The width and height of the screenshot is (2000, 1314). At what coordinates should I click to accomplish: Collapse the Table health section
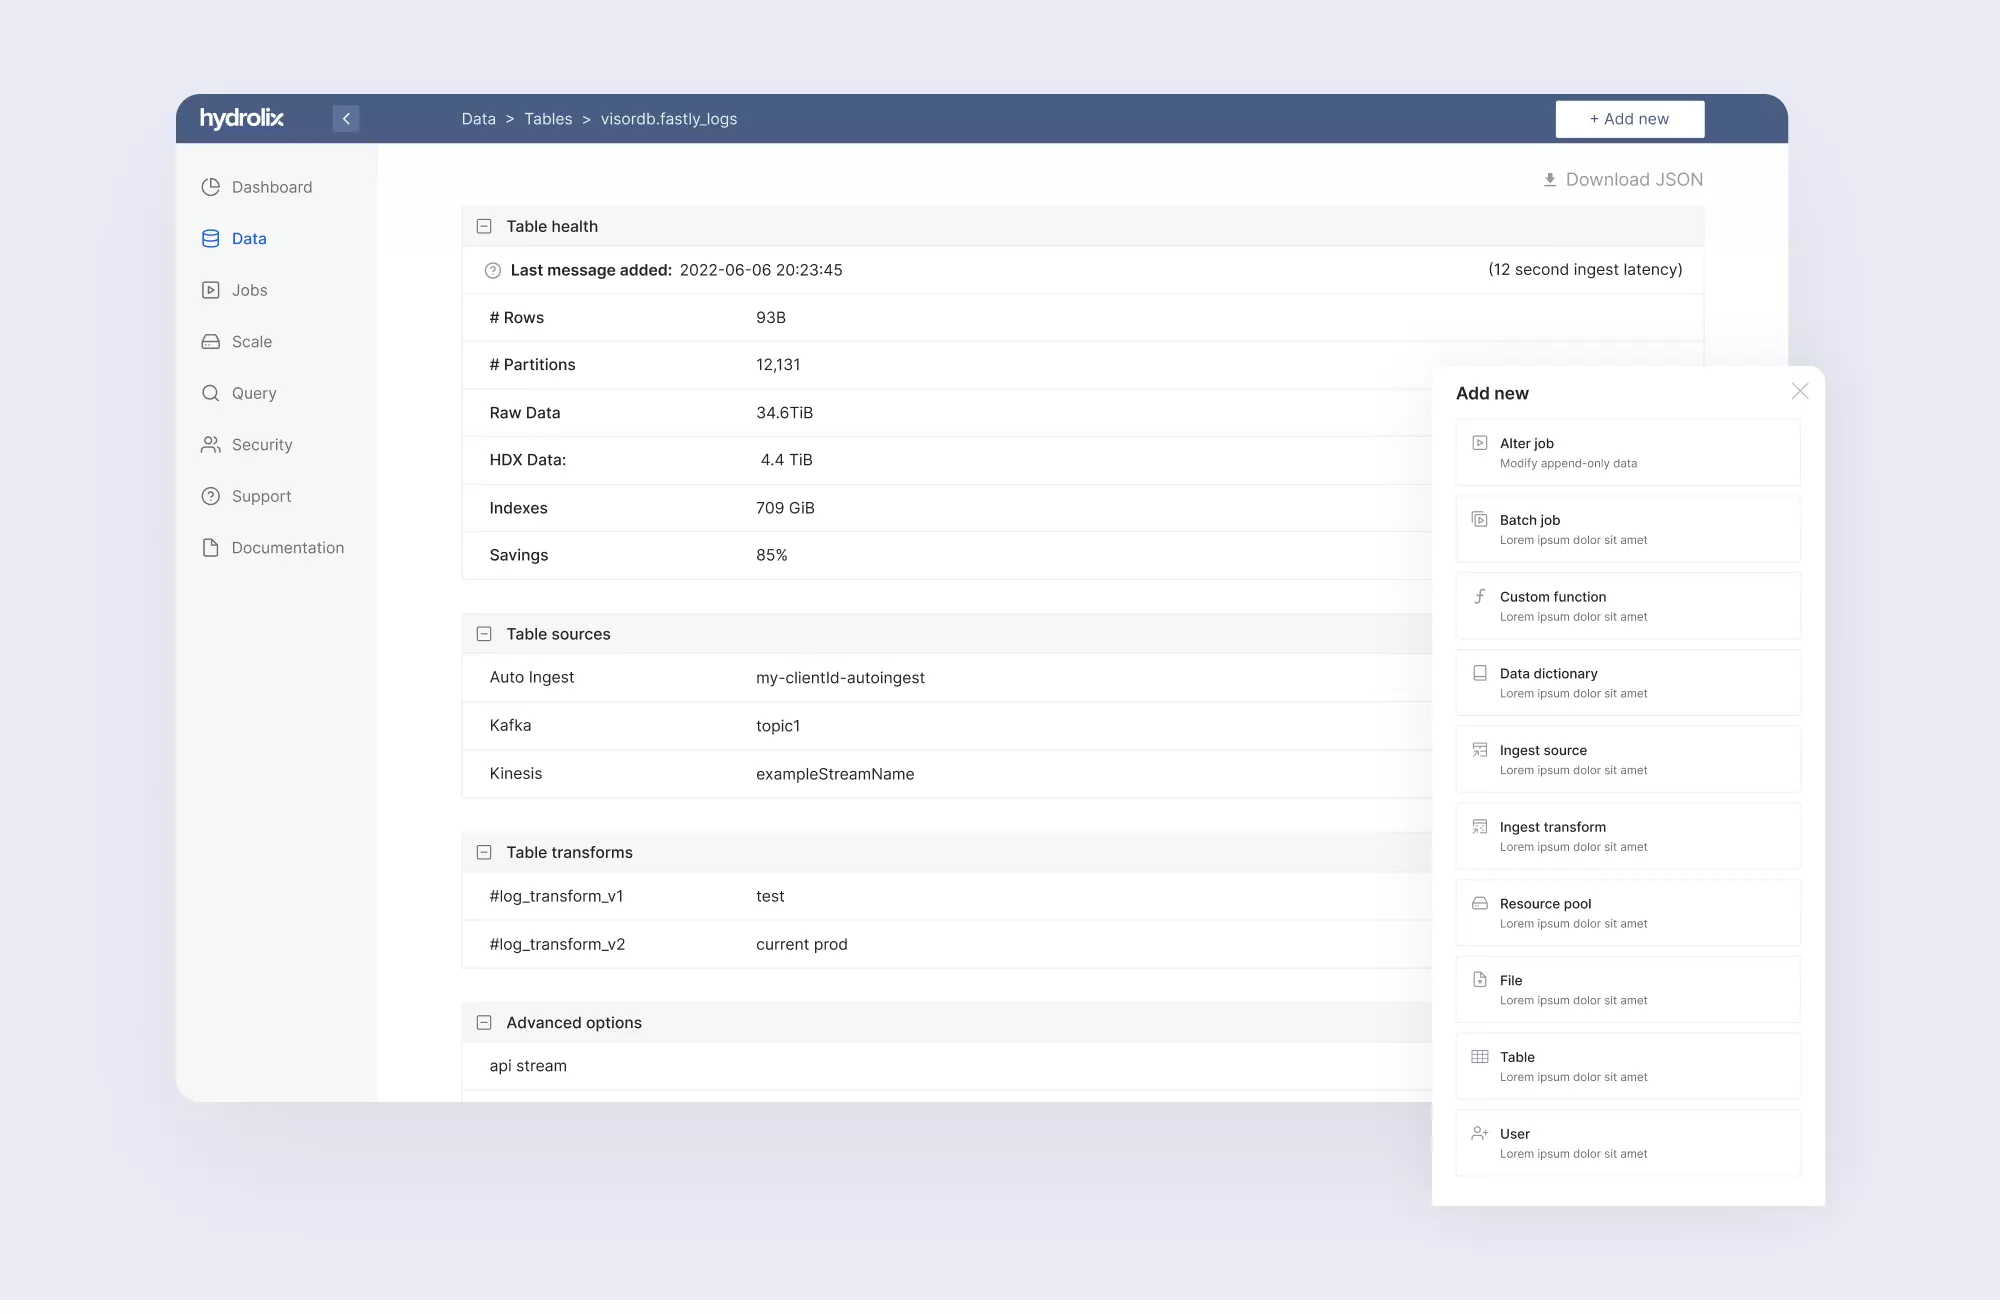[x=484, y=227]
